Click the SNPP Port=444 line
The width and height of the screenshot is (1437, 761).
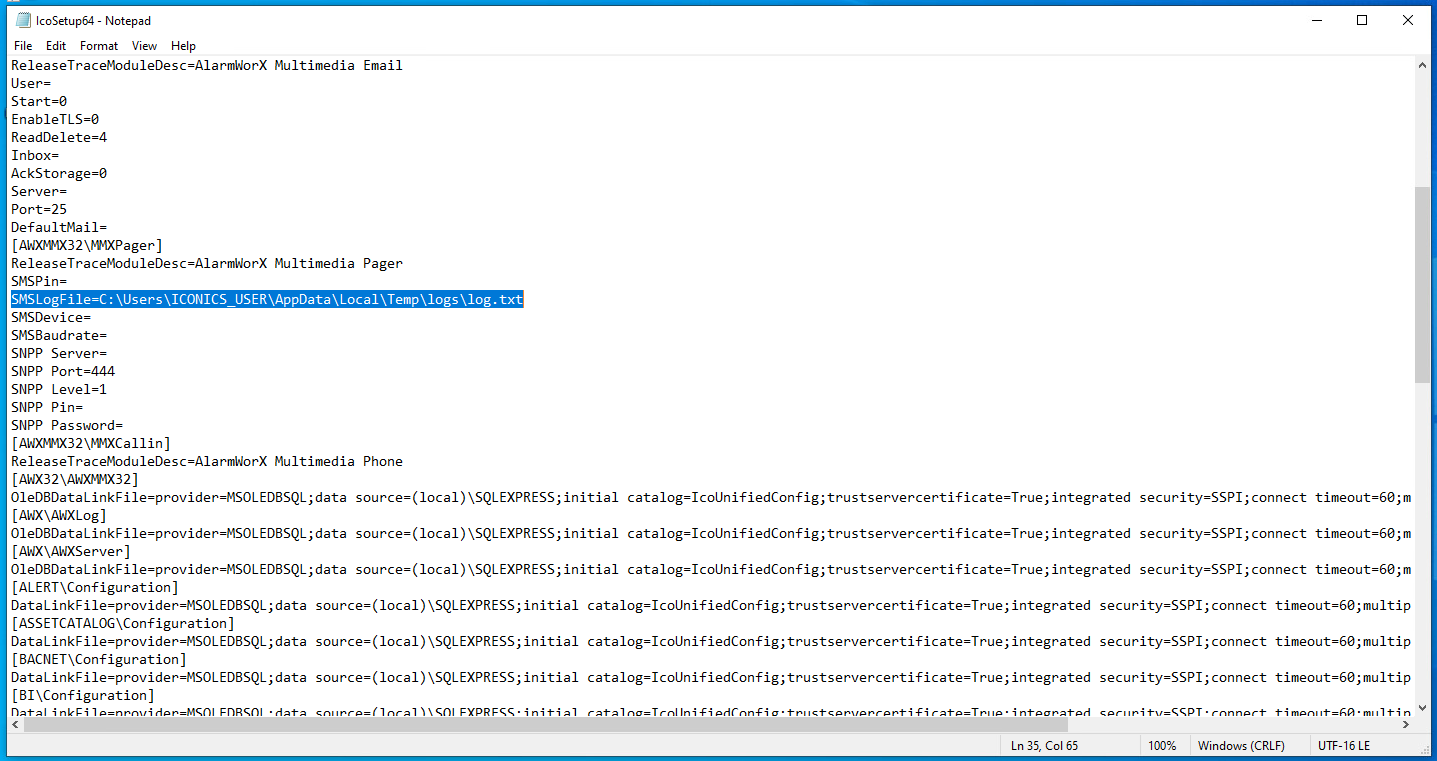click(63, 370)
